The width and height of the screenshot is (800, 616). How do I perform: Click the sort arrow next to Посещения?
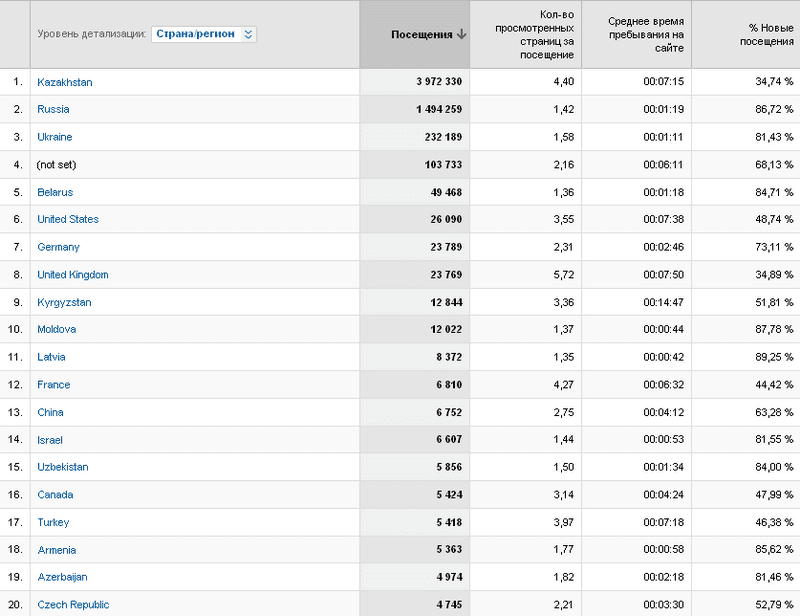[x=462, y=34]
